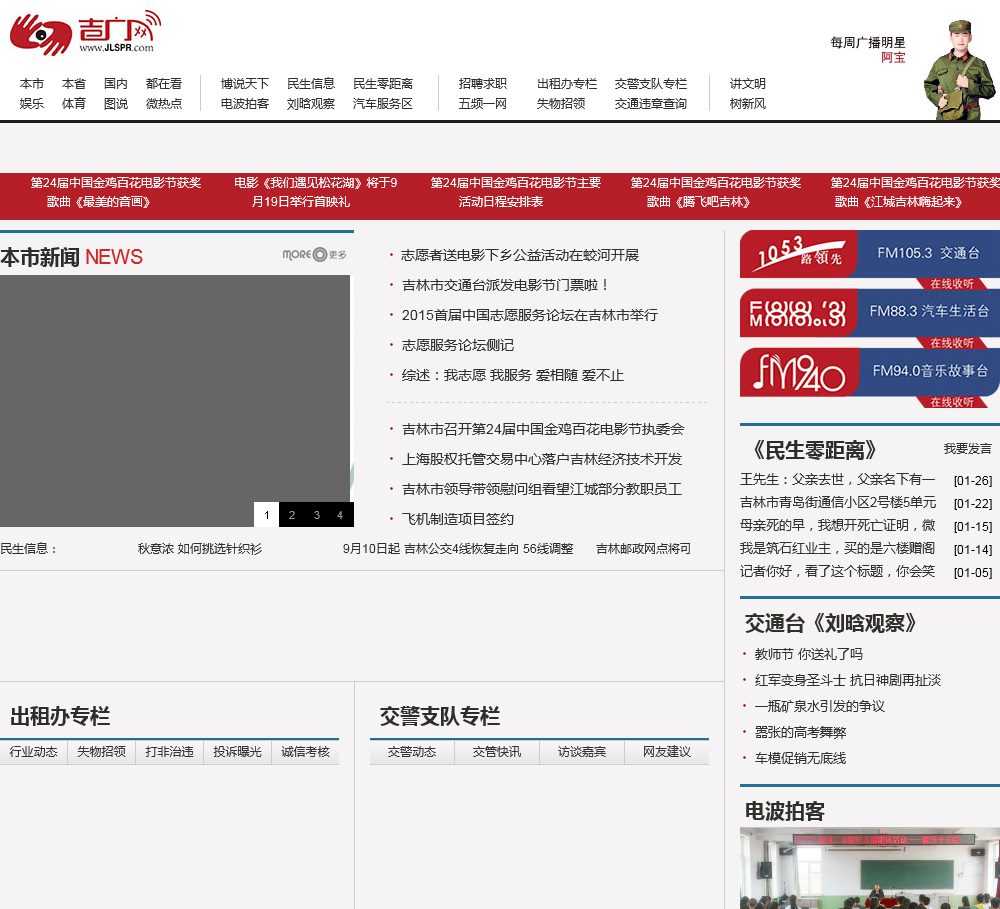The width and height of the screenshot is (1000, 909).
Task: Open the FM105.3 交通台 radio banner
Action: click(x=870, y=254)
